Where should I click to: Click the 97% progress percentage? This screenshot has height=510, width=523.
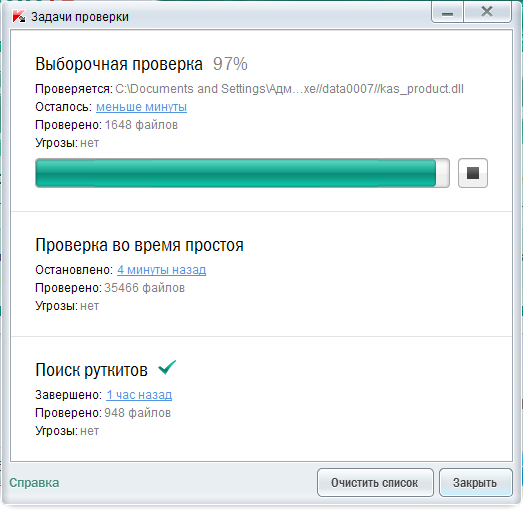[x=230, y=64]
